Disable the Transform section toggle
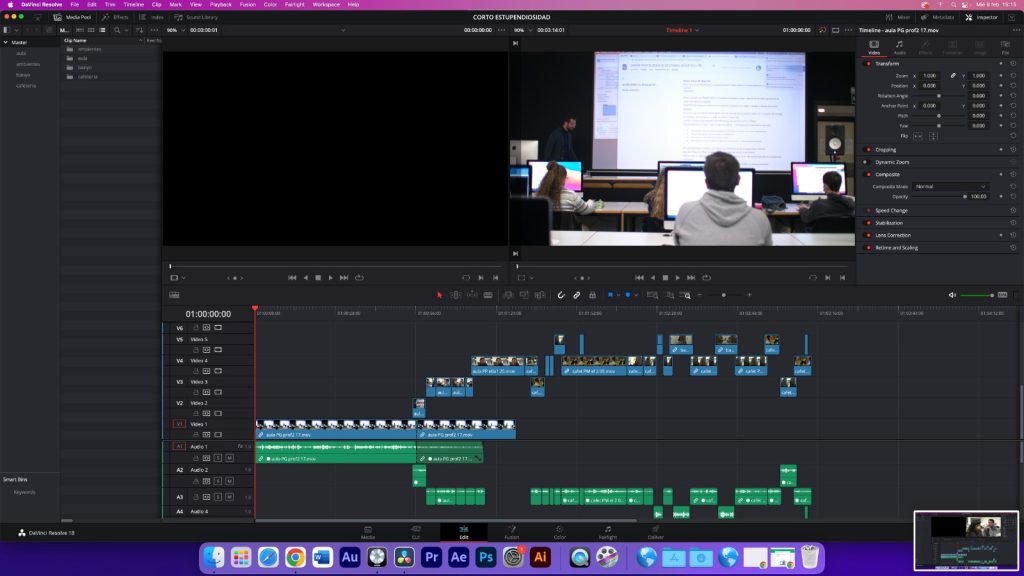Image resolution: width=1024 pixels, height=576 pixels. [x=868, y=64]
